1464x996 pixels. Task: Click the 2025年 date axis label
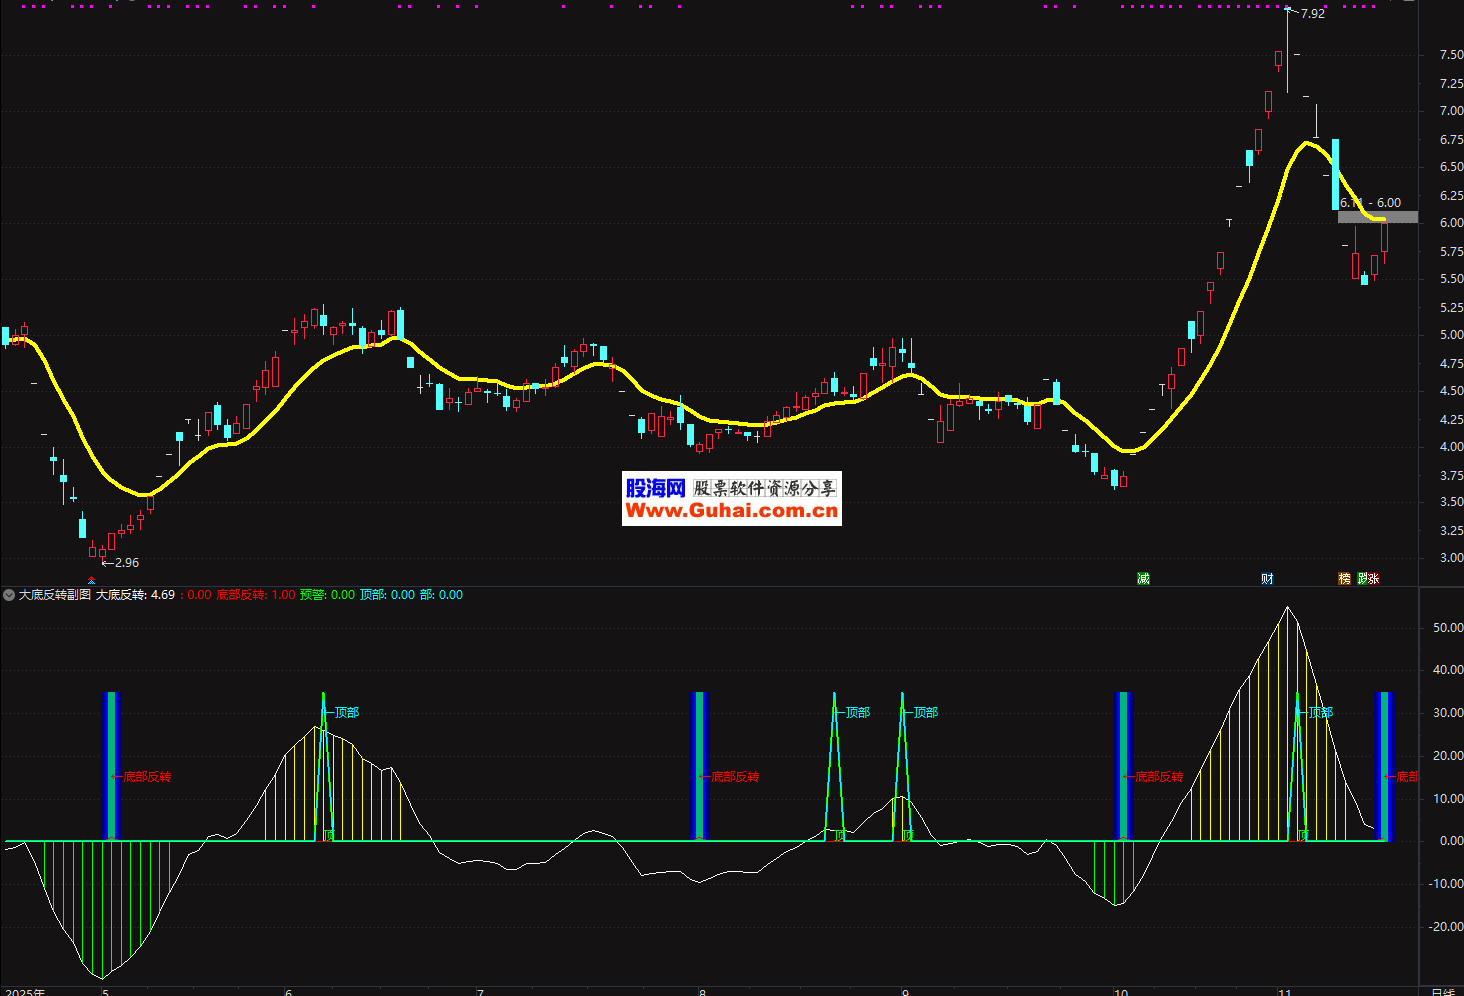coord(25,991)
